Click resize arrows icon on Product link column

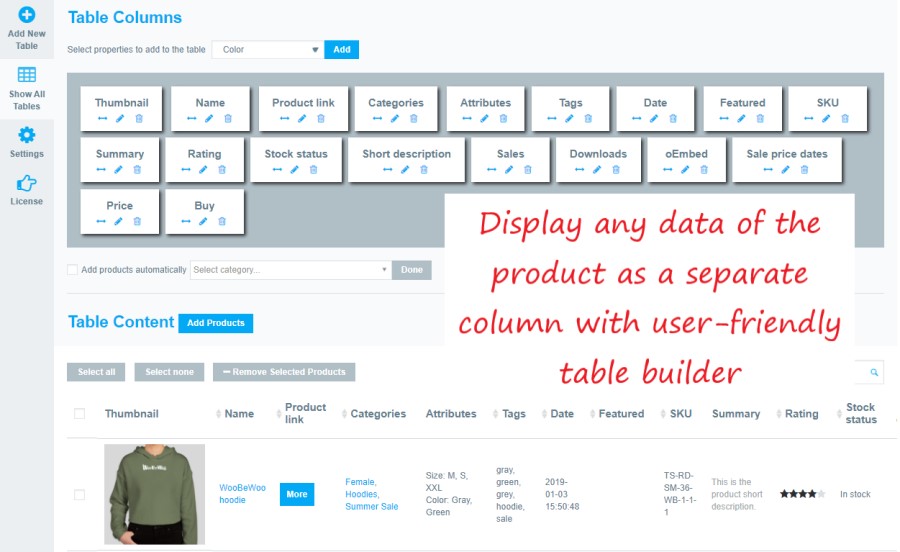284,118
